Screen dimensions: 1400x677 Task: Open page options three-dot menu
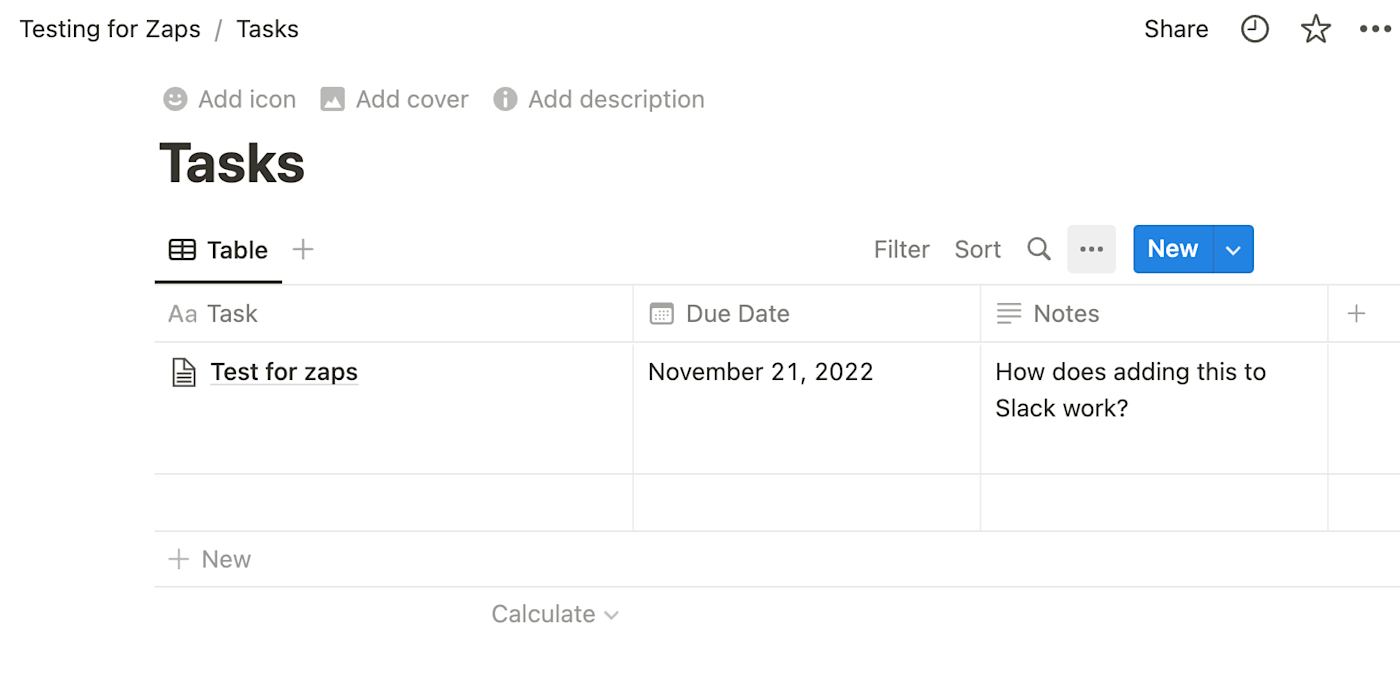click(x=1375, y=29)
